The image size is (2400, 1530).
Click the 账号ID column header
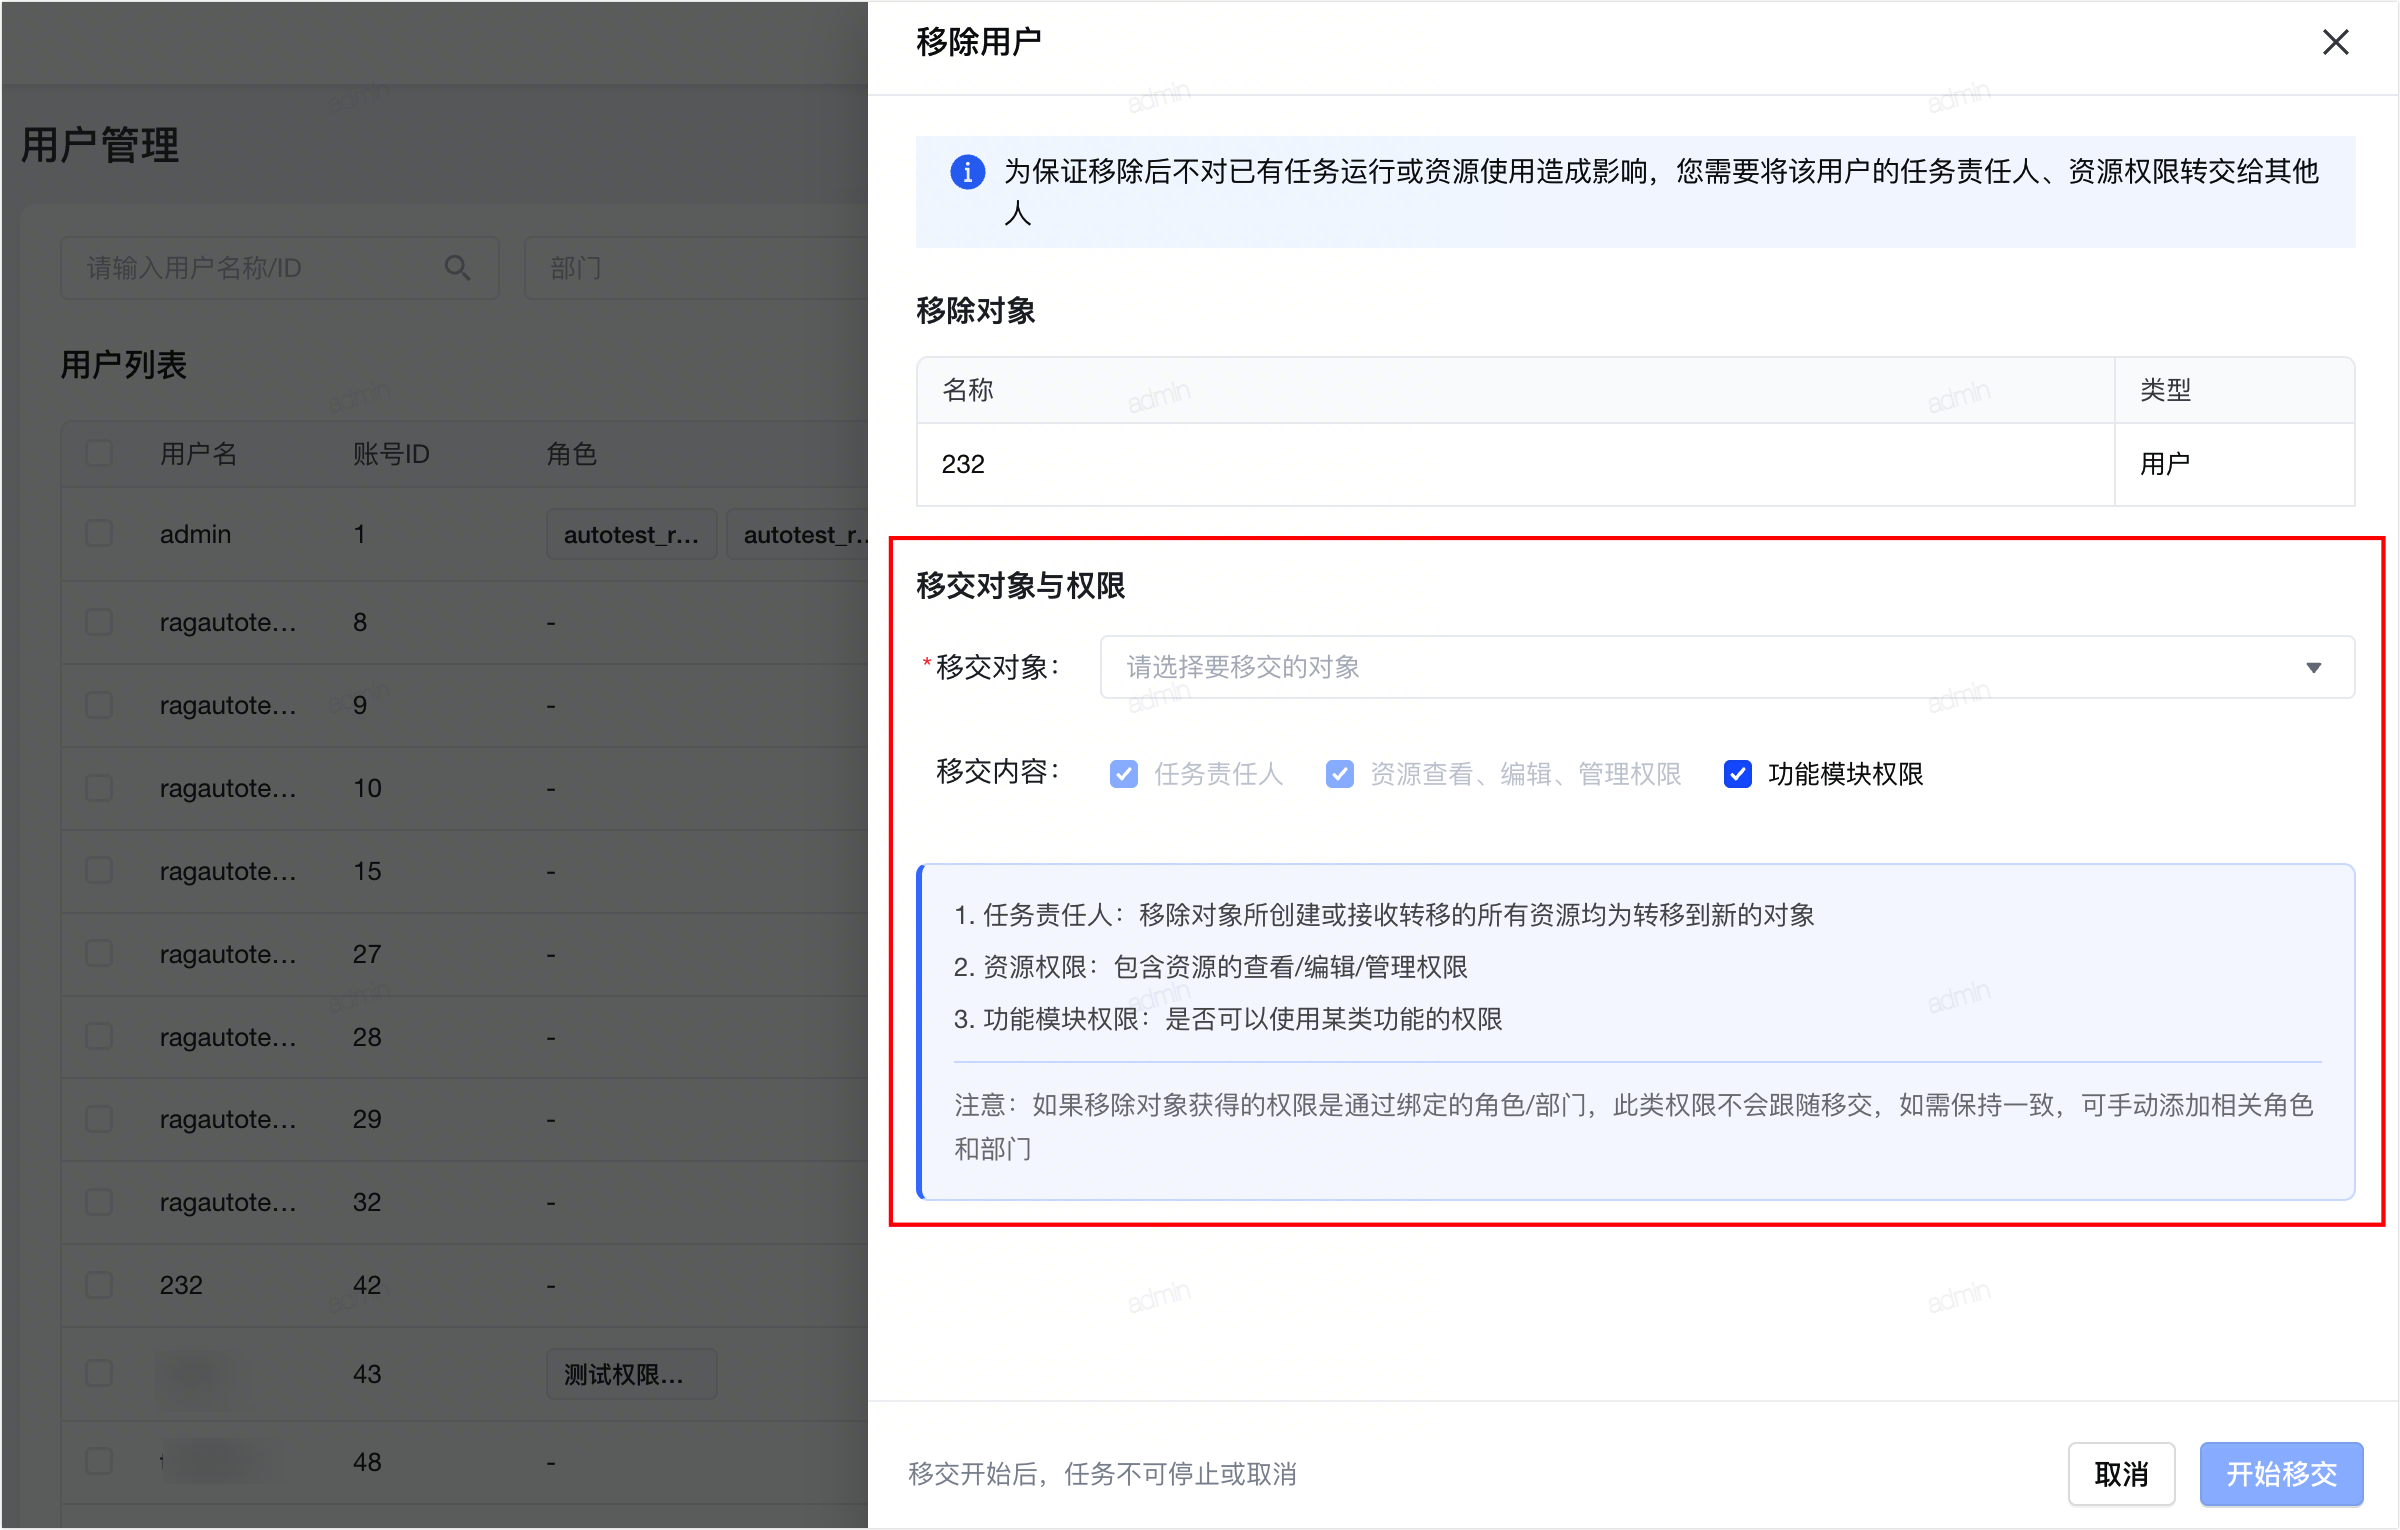point(391,454)
